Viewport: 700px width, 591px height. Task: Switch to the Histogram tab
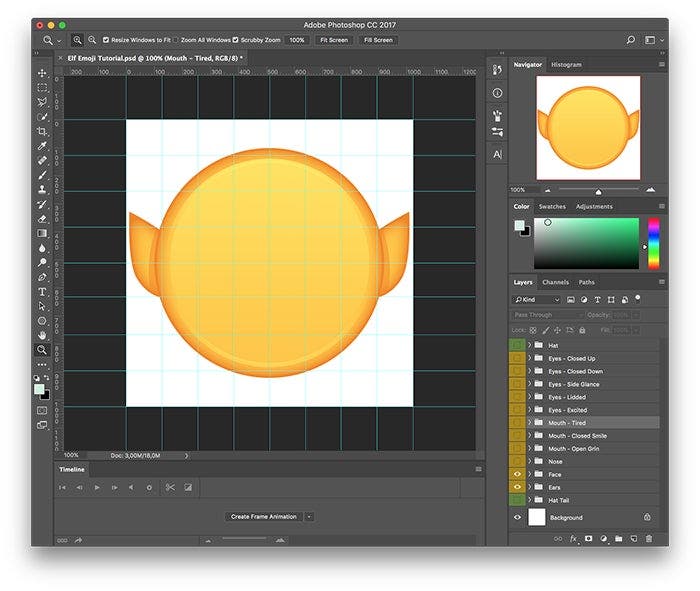[x=566, y=65]
